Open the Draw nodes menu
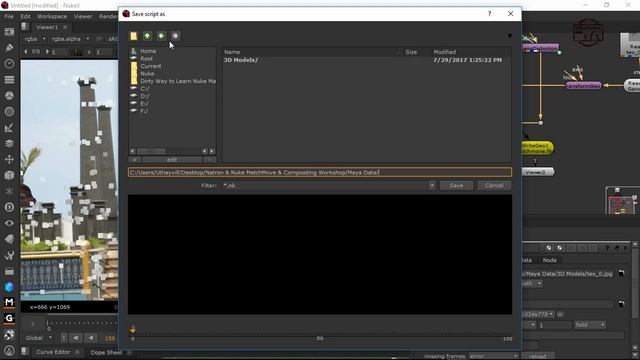 pos(9,48)
